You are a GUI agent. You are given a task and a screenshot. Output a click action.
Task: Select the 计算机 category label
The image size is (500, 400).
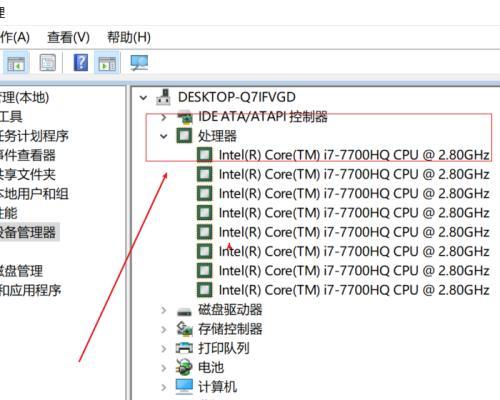(x=217, y=387)
